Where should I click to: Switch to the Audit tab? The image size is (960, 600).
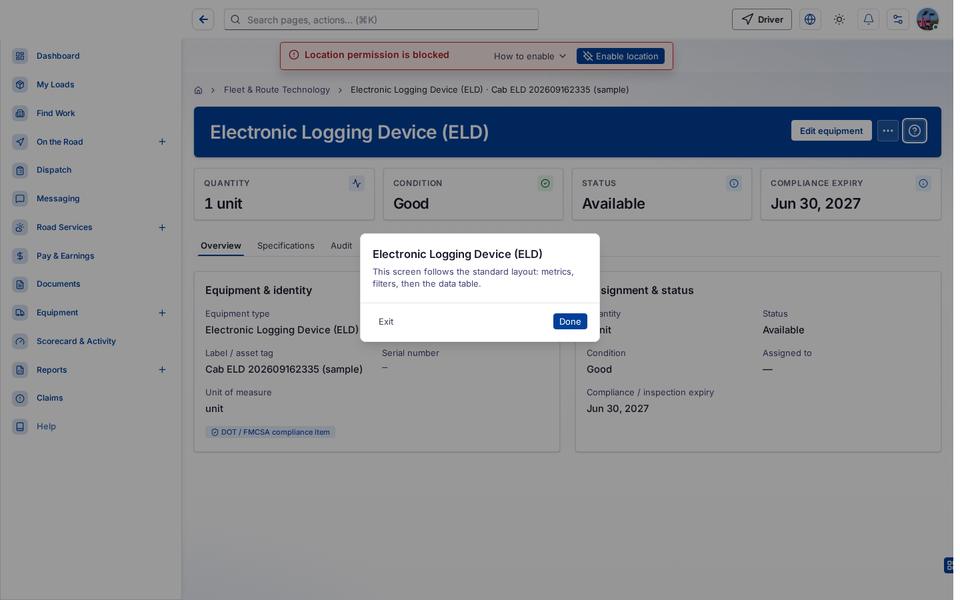(x=341, y=246)
